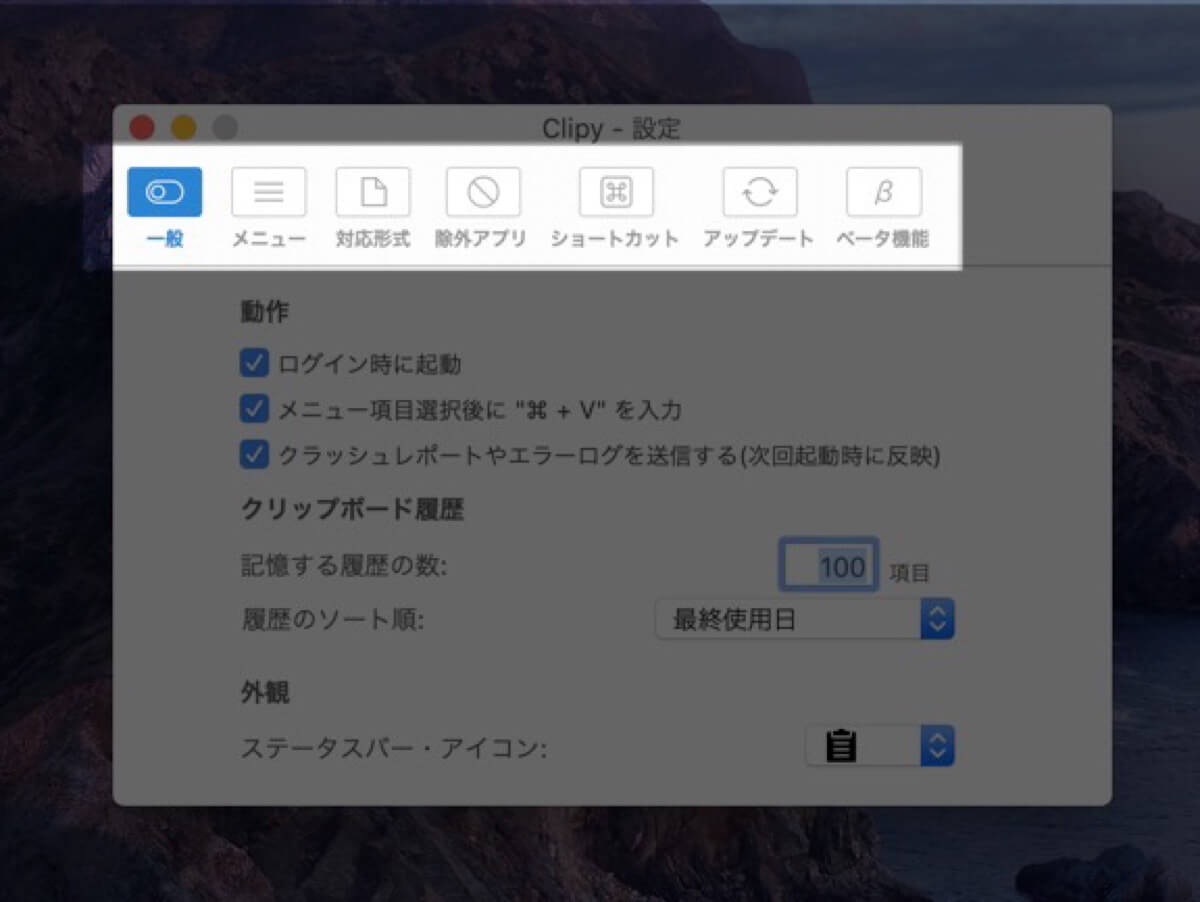Click the ステータスバー・アイコン label text
The height and width of the screenshot is (902, 1200).
(394, 747)
